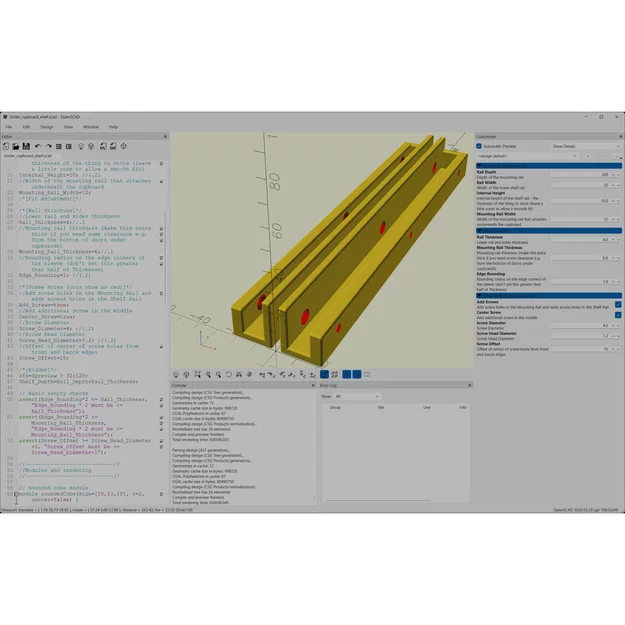Click the Info column header in Error-Log
Viewport: 625px width, 625px height.
[462, 407]
